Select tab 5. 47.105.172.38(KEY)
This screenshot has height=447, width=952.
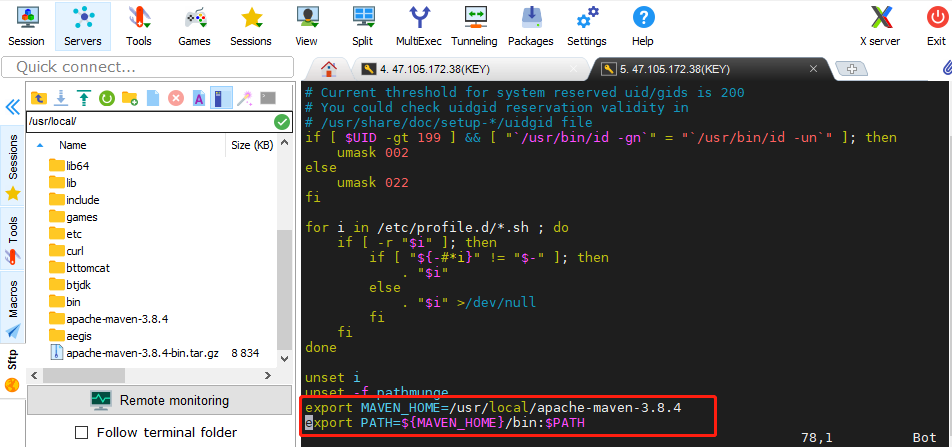tap(675, 69)
